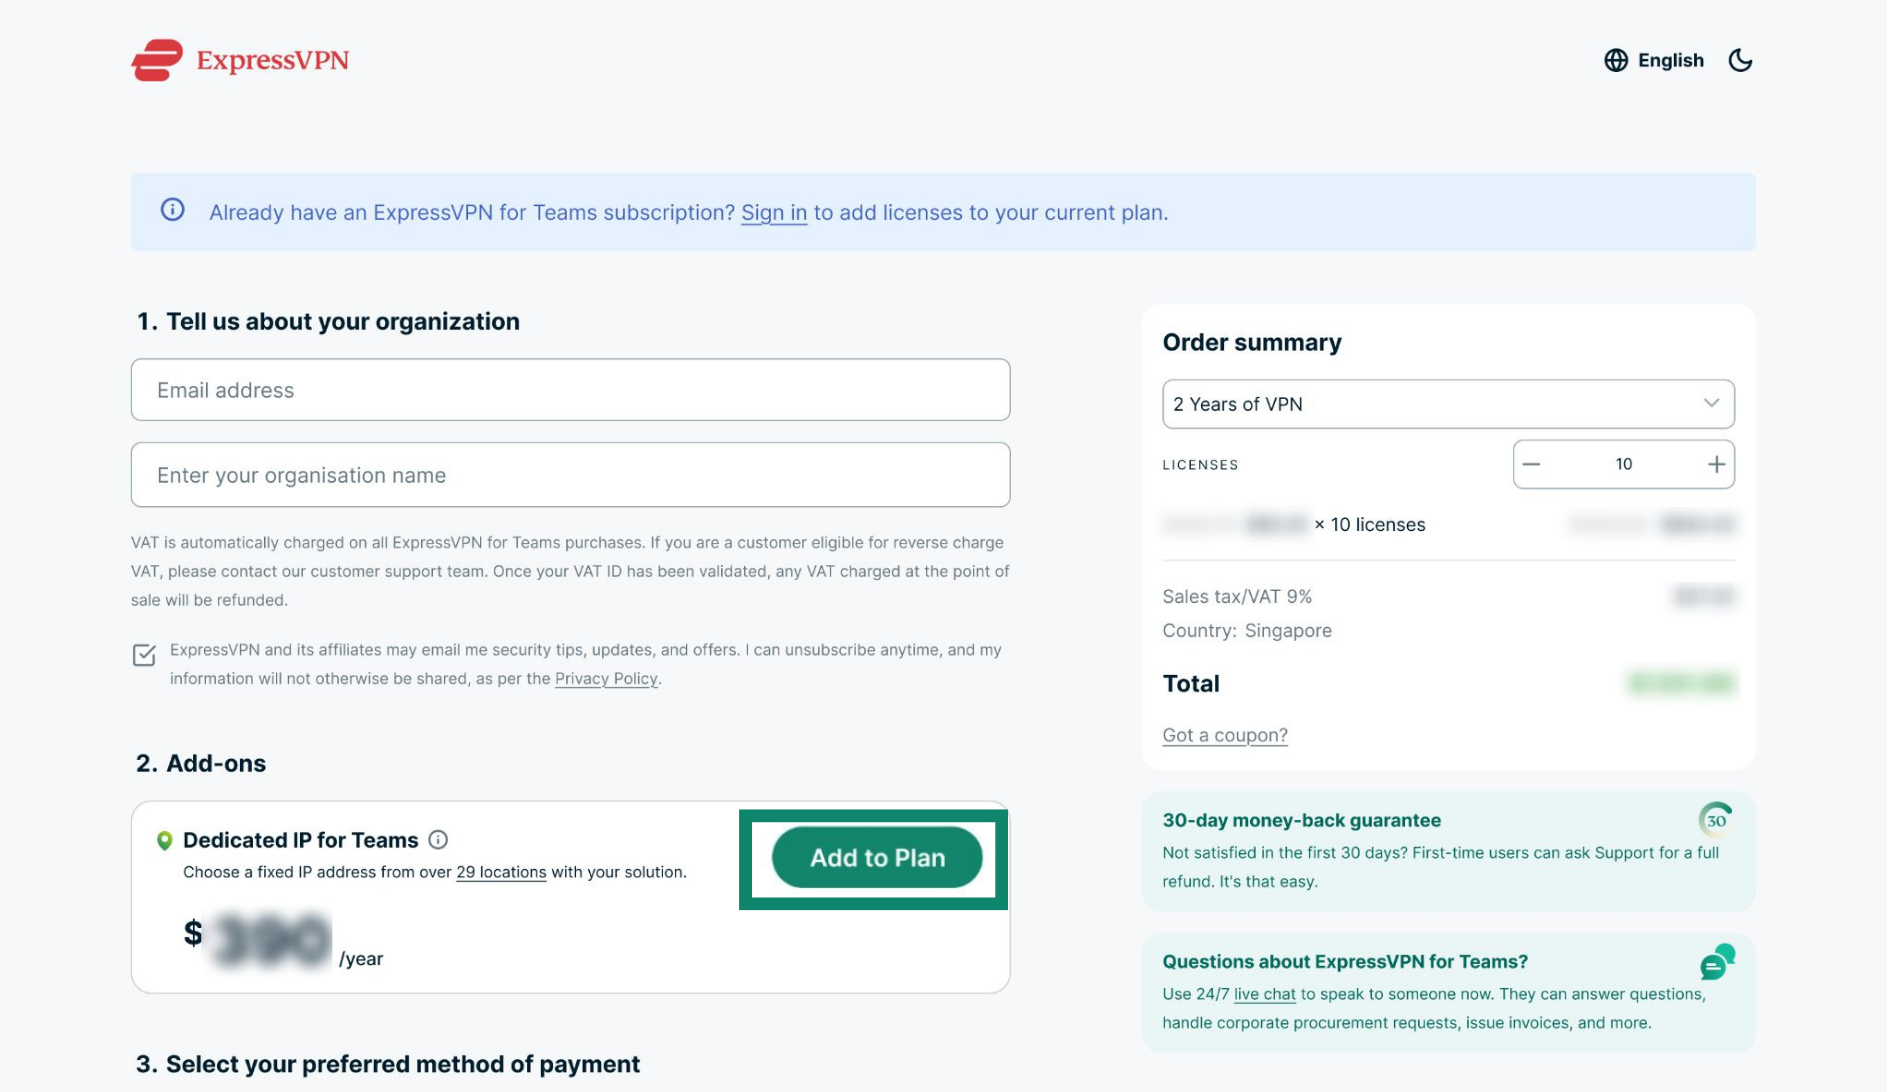
Task: Click the Sign in link
Action: click(774, 212)
